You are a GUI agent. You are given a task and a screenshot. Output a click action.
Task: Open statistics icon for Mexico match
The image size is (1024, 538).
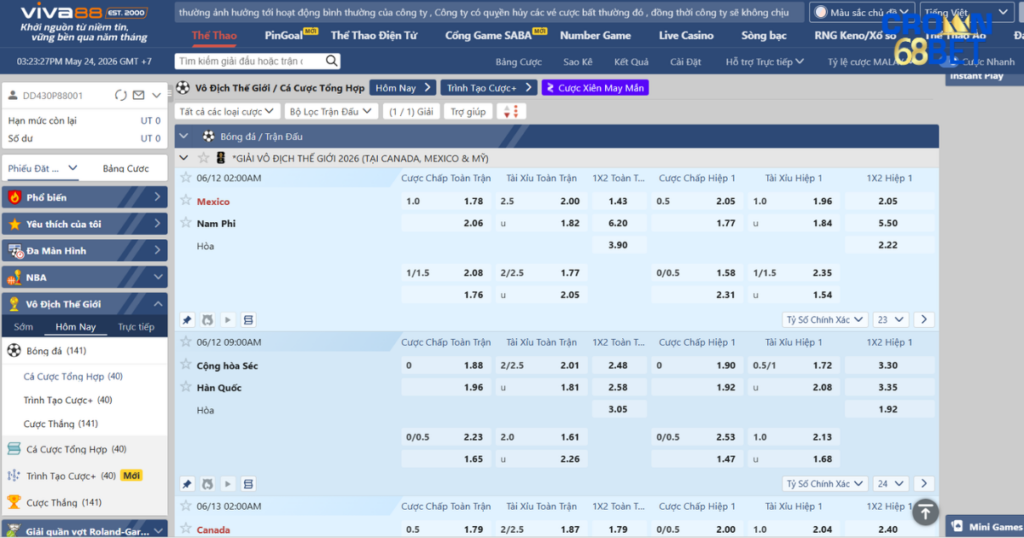208,320
